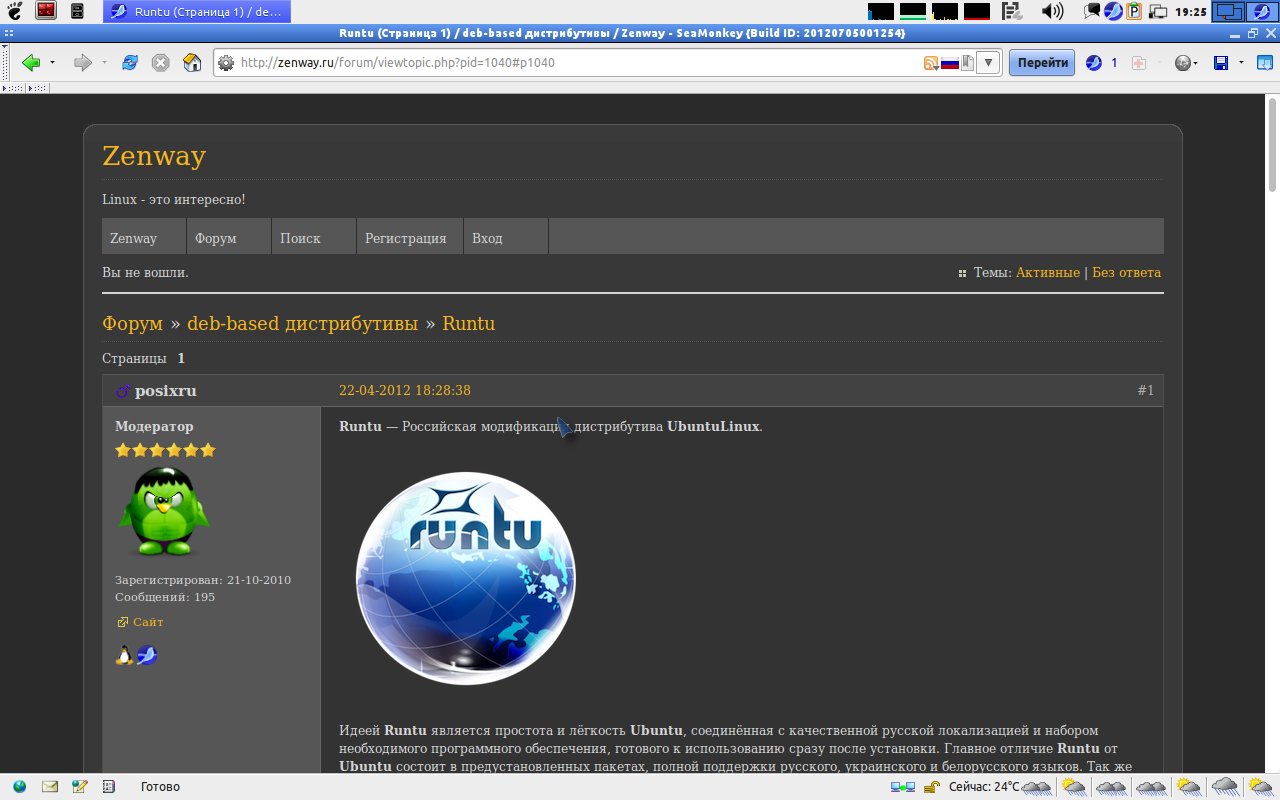Open the grey globe icon in the navigation toolbar

(x=1183, y=63)
